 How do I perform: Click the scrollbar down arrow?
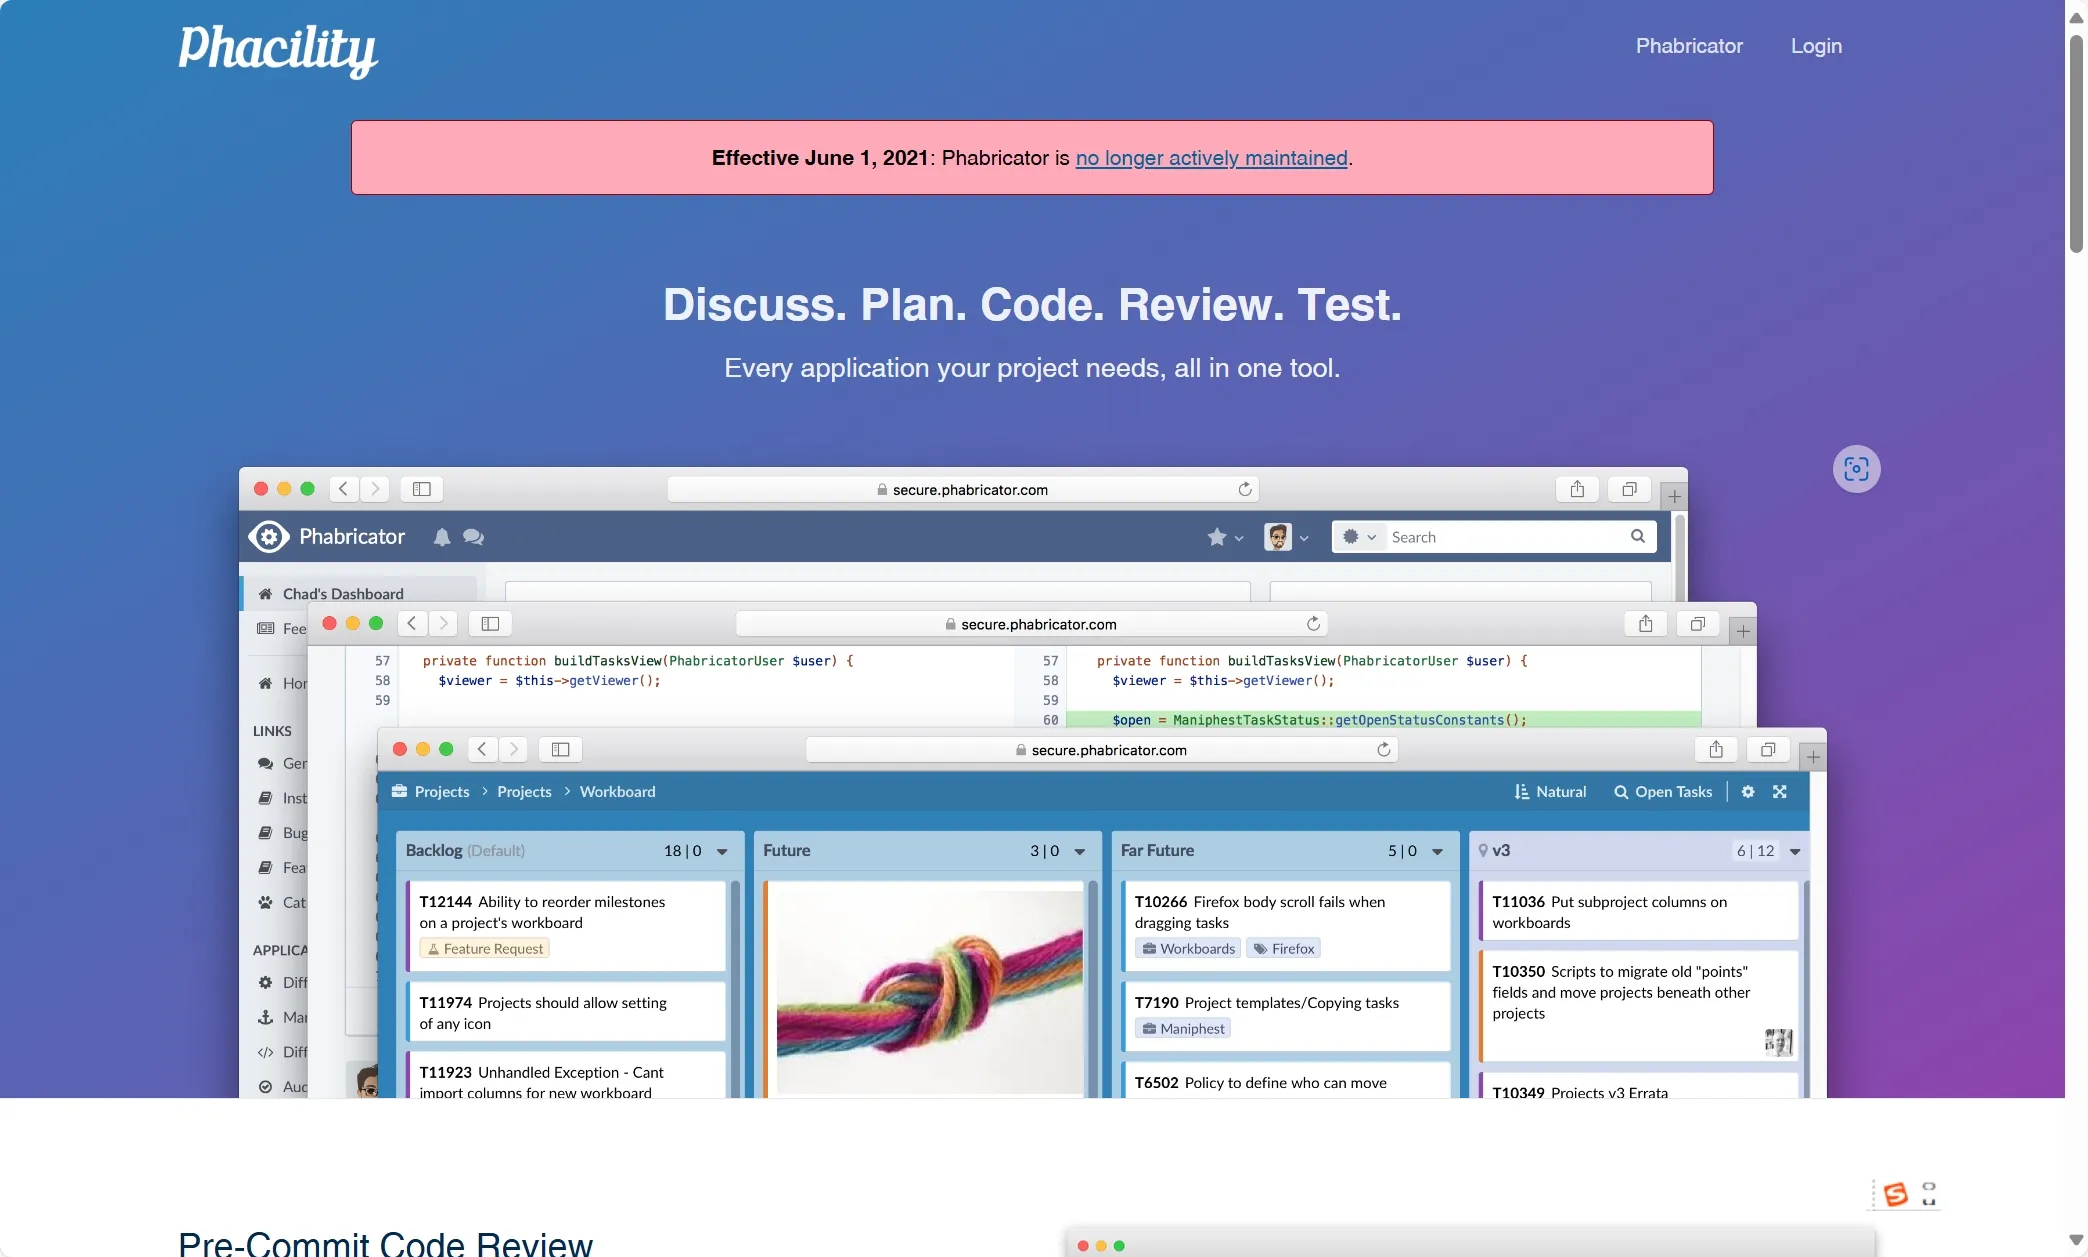[x=2076, y=1240]
